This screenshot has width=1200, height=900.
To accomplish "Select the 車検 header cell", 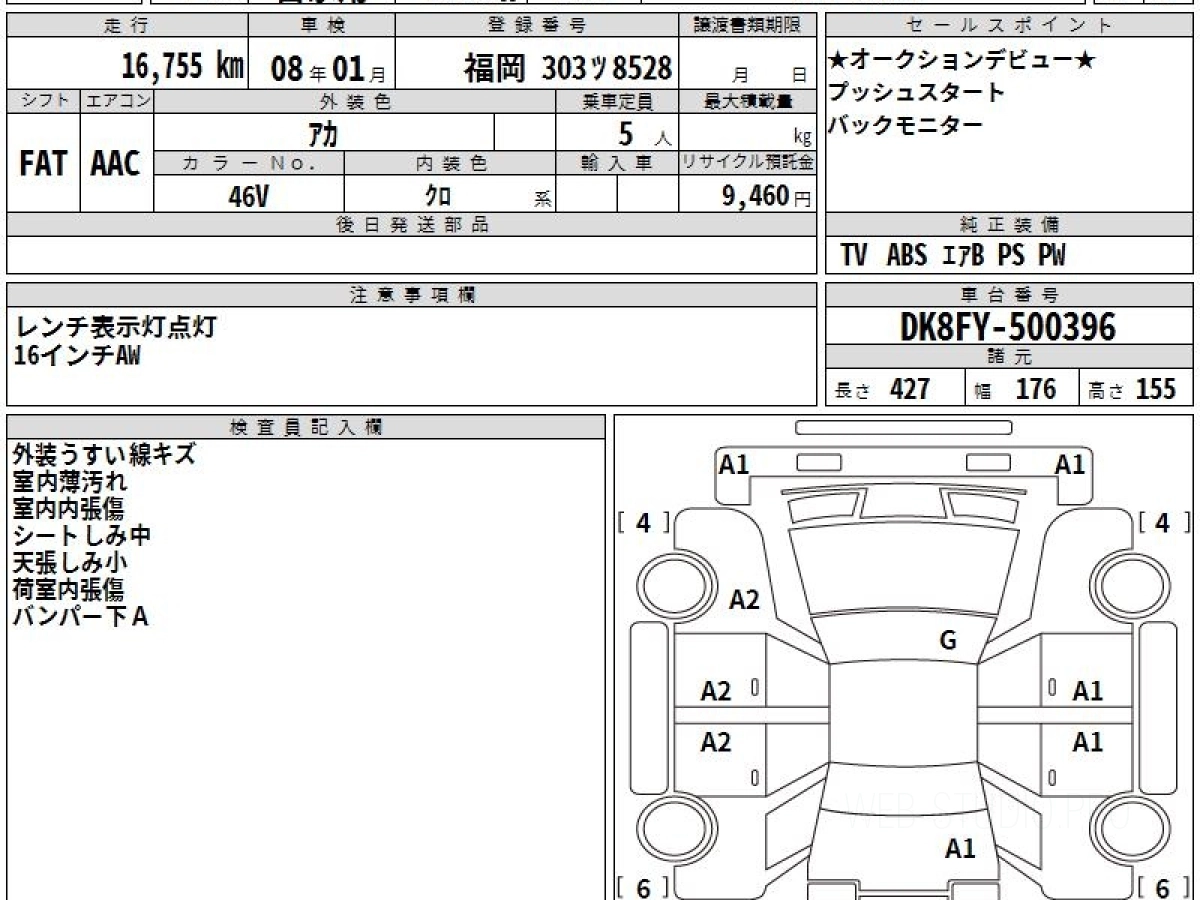I will click(321, 26).
